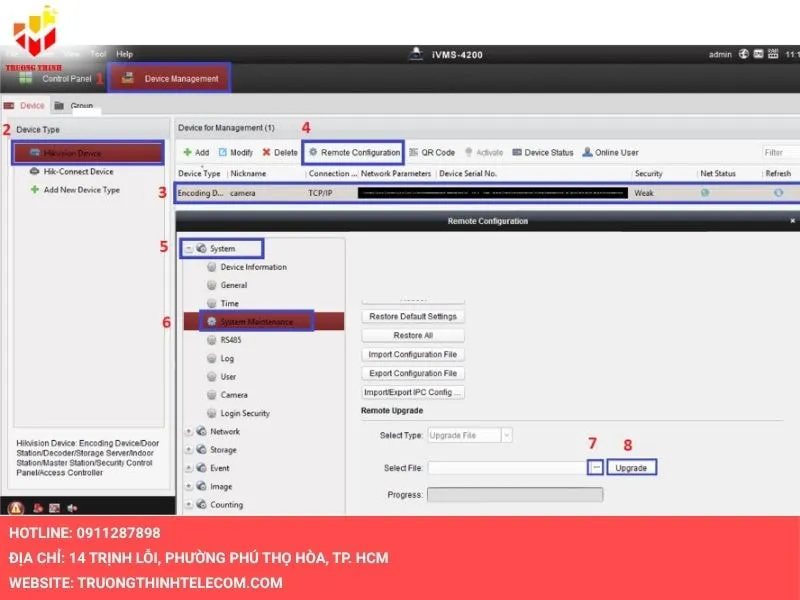Show Online User list
Viewport: 800px width, 600px height.
[x=587, y=153]
